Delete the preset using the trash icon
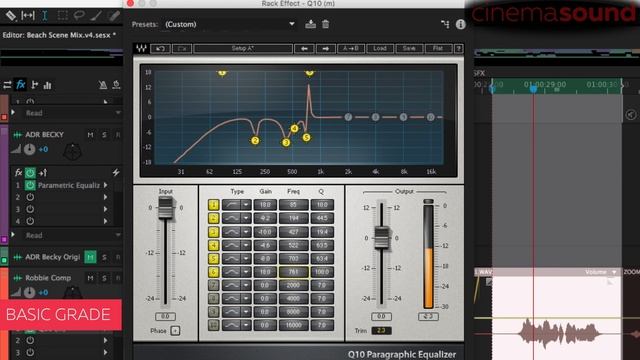The height and width of the screenshot is (360, 640). (x=325, y=24)
